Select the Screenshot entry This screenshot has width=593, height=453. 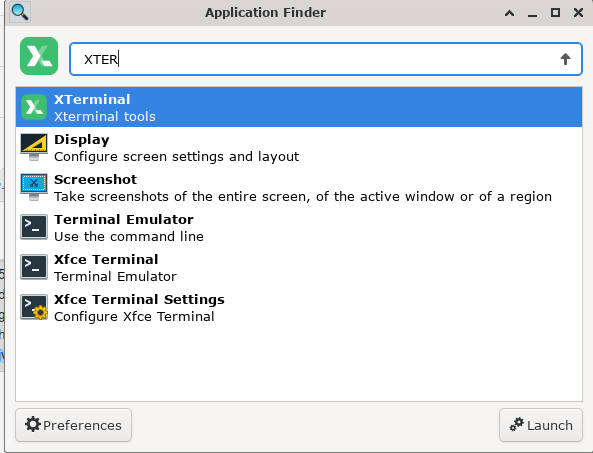[299, 187]
